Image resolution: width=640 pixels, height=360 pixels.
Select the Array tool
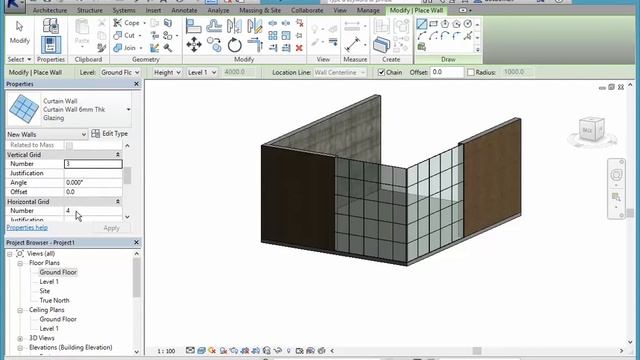273,36
